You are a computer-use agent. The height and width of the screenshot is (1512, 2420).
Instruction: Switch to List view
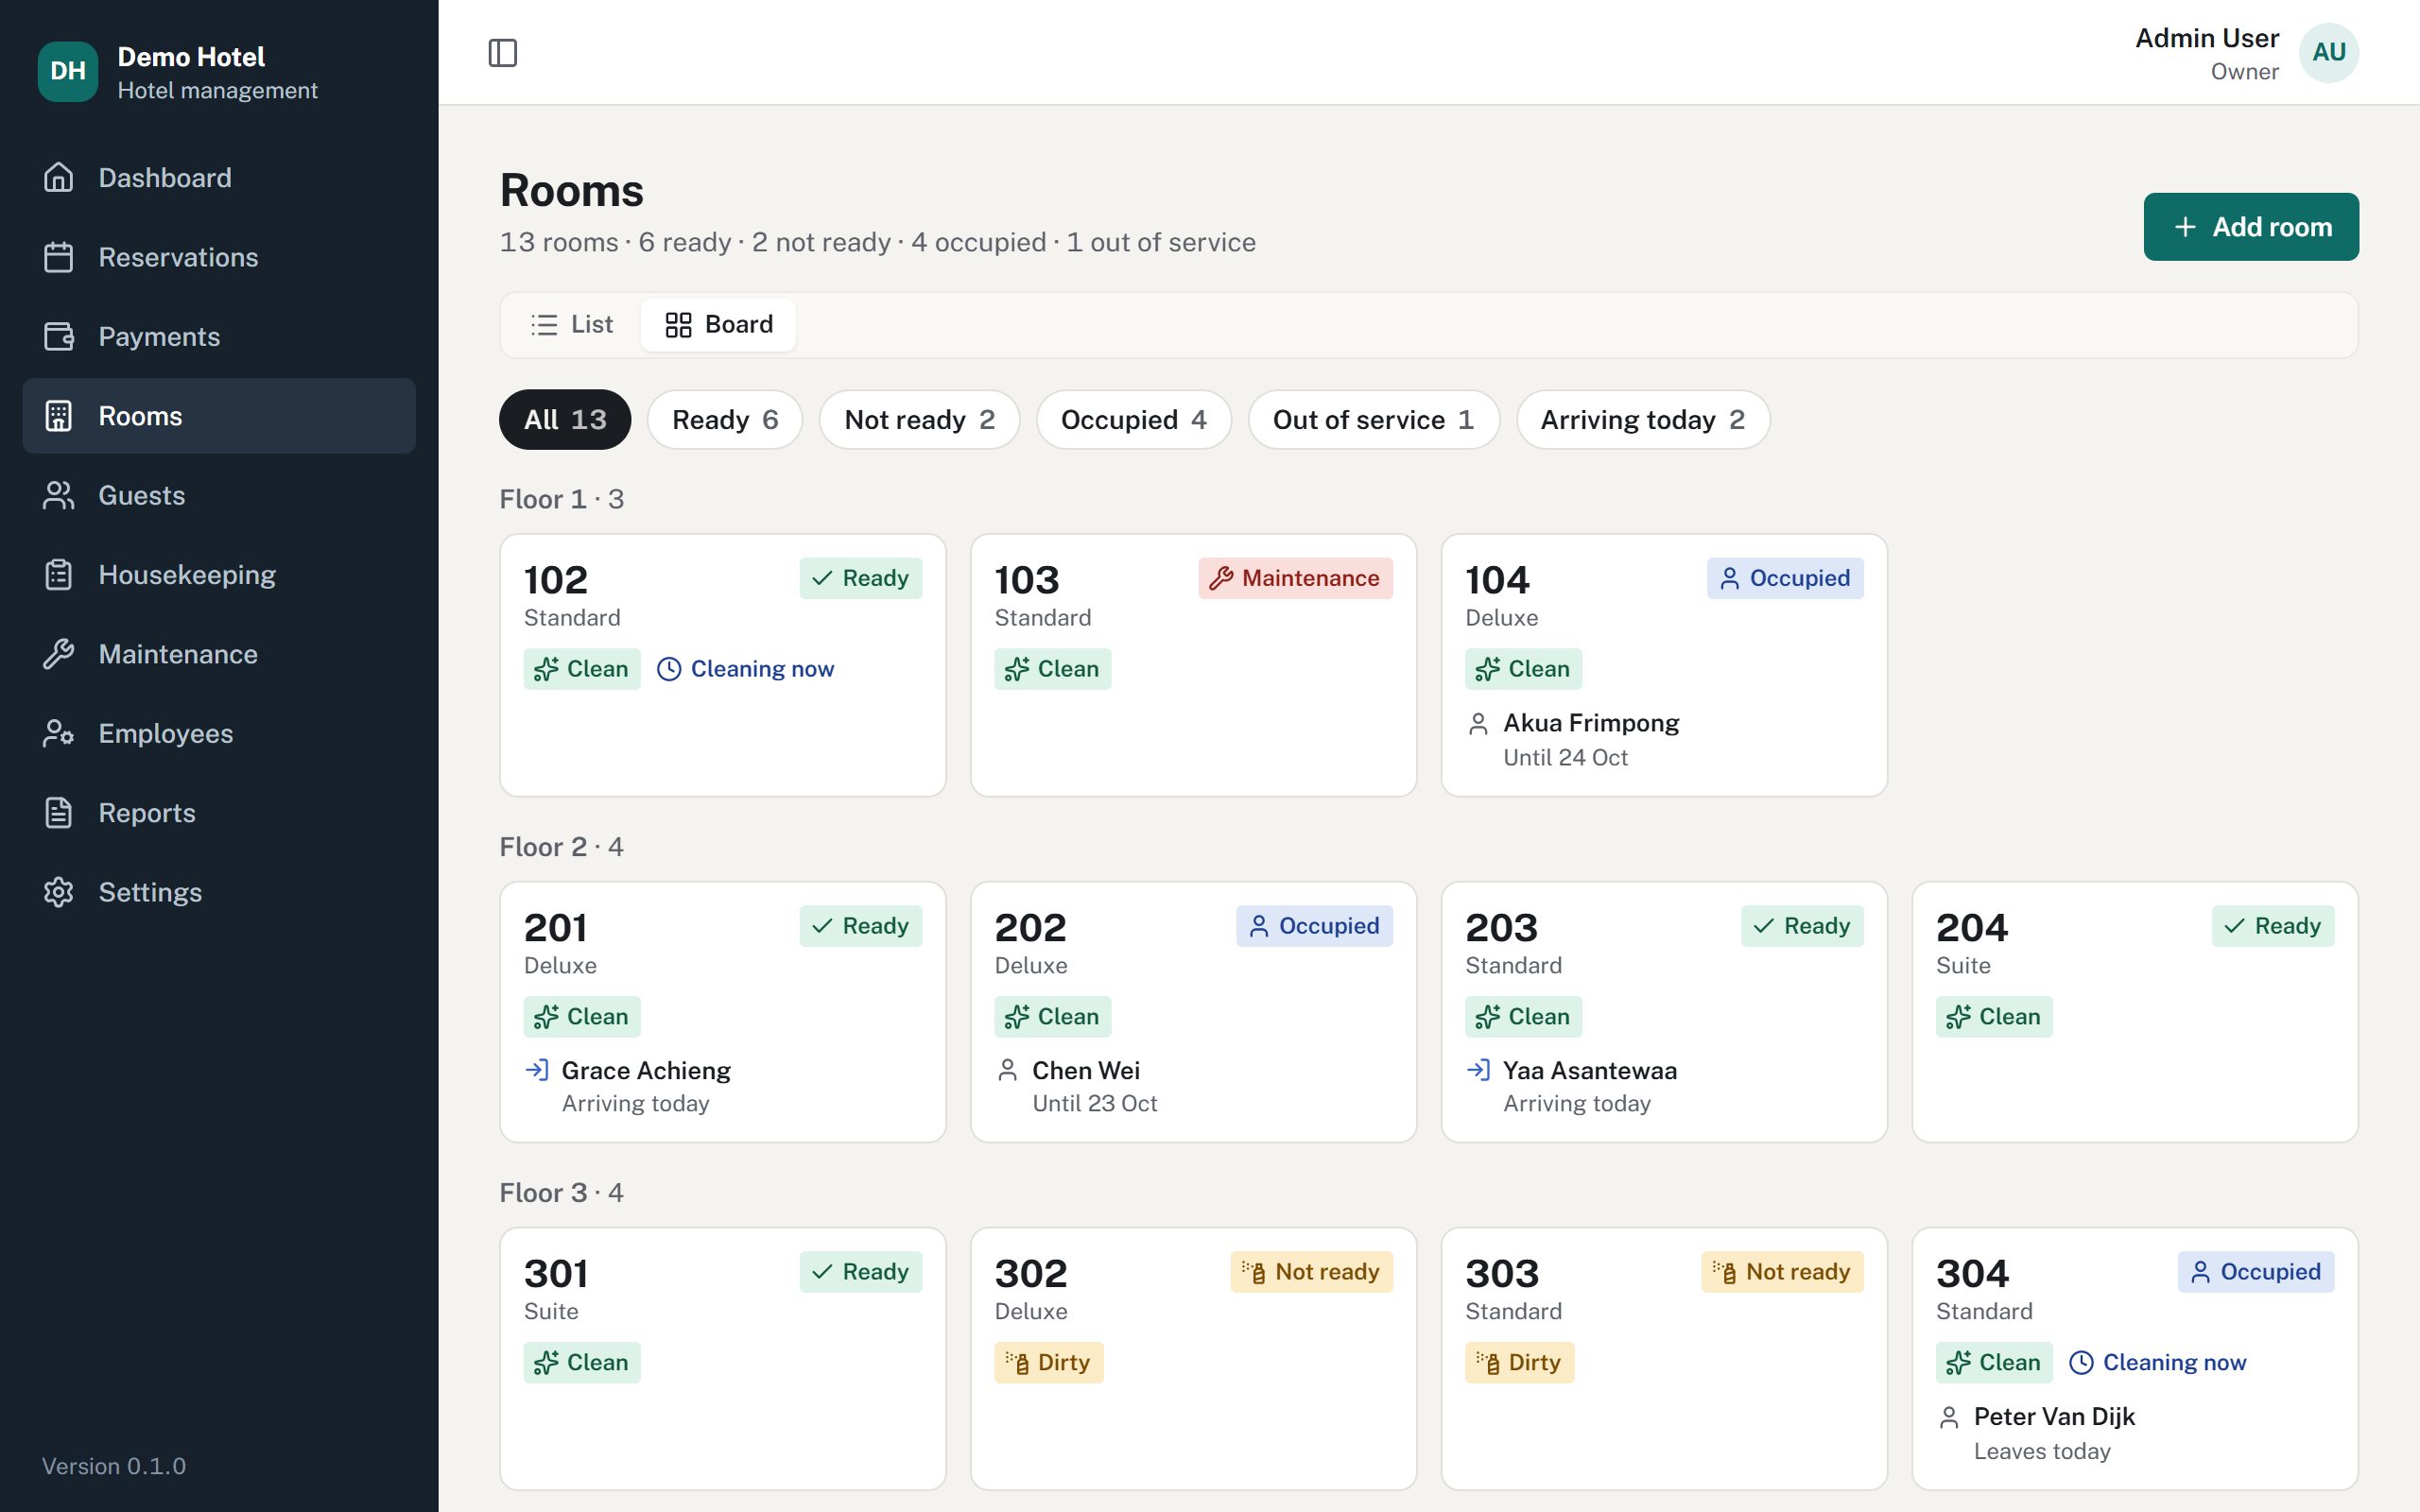572,324
